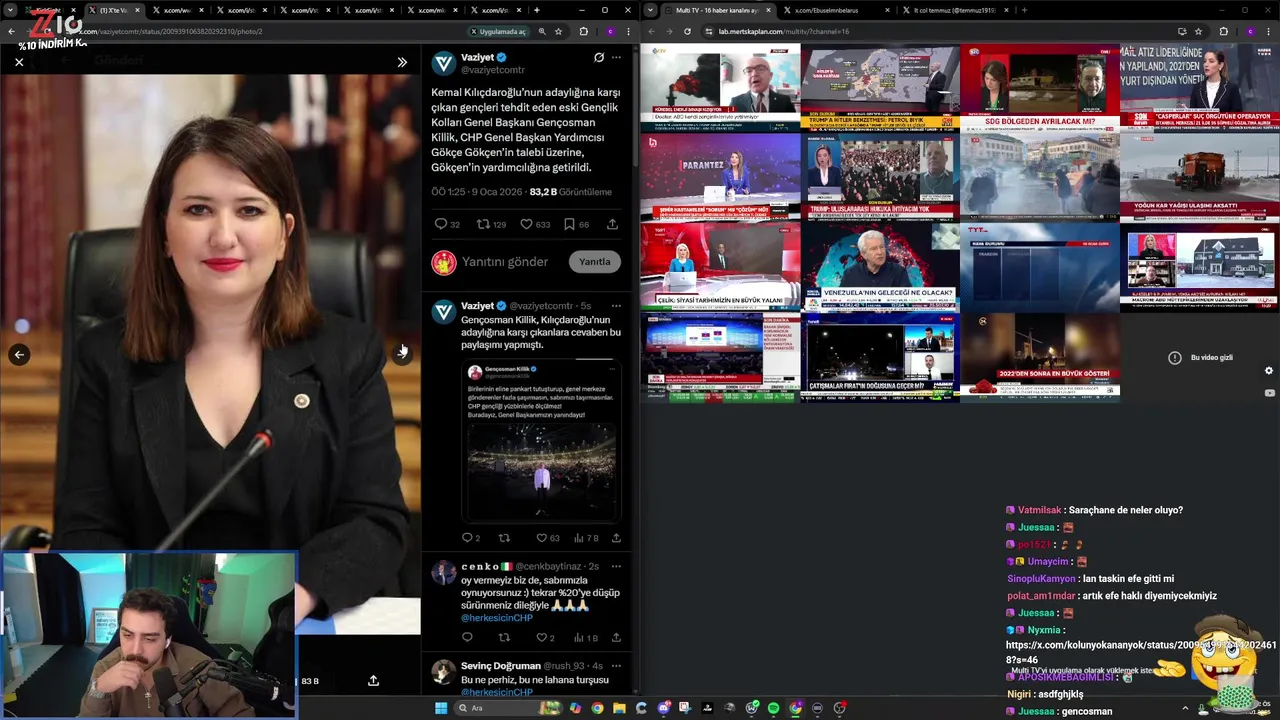This screenshot has width=1280, height=720.
Task: Open cenko user avatar
Action: coord(444,573)
